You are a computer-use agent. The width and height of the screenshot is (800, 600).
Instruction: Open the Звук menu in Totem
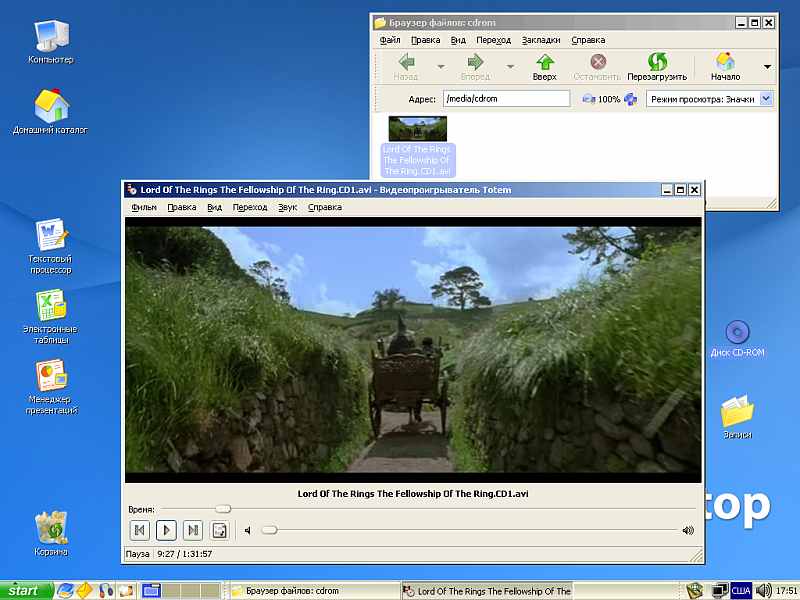tap(288, 207)
